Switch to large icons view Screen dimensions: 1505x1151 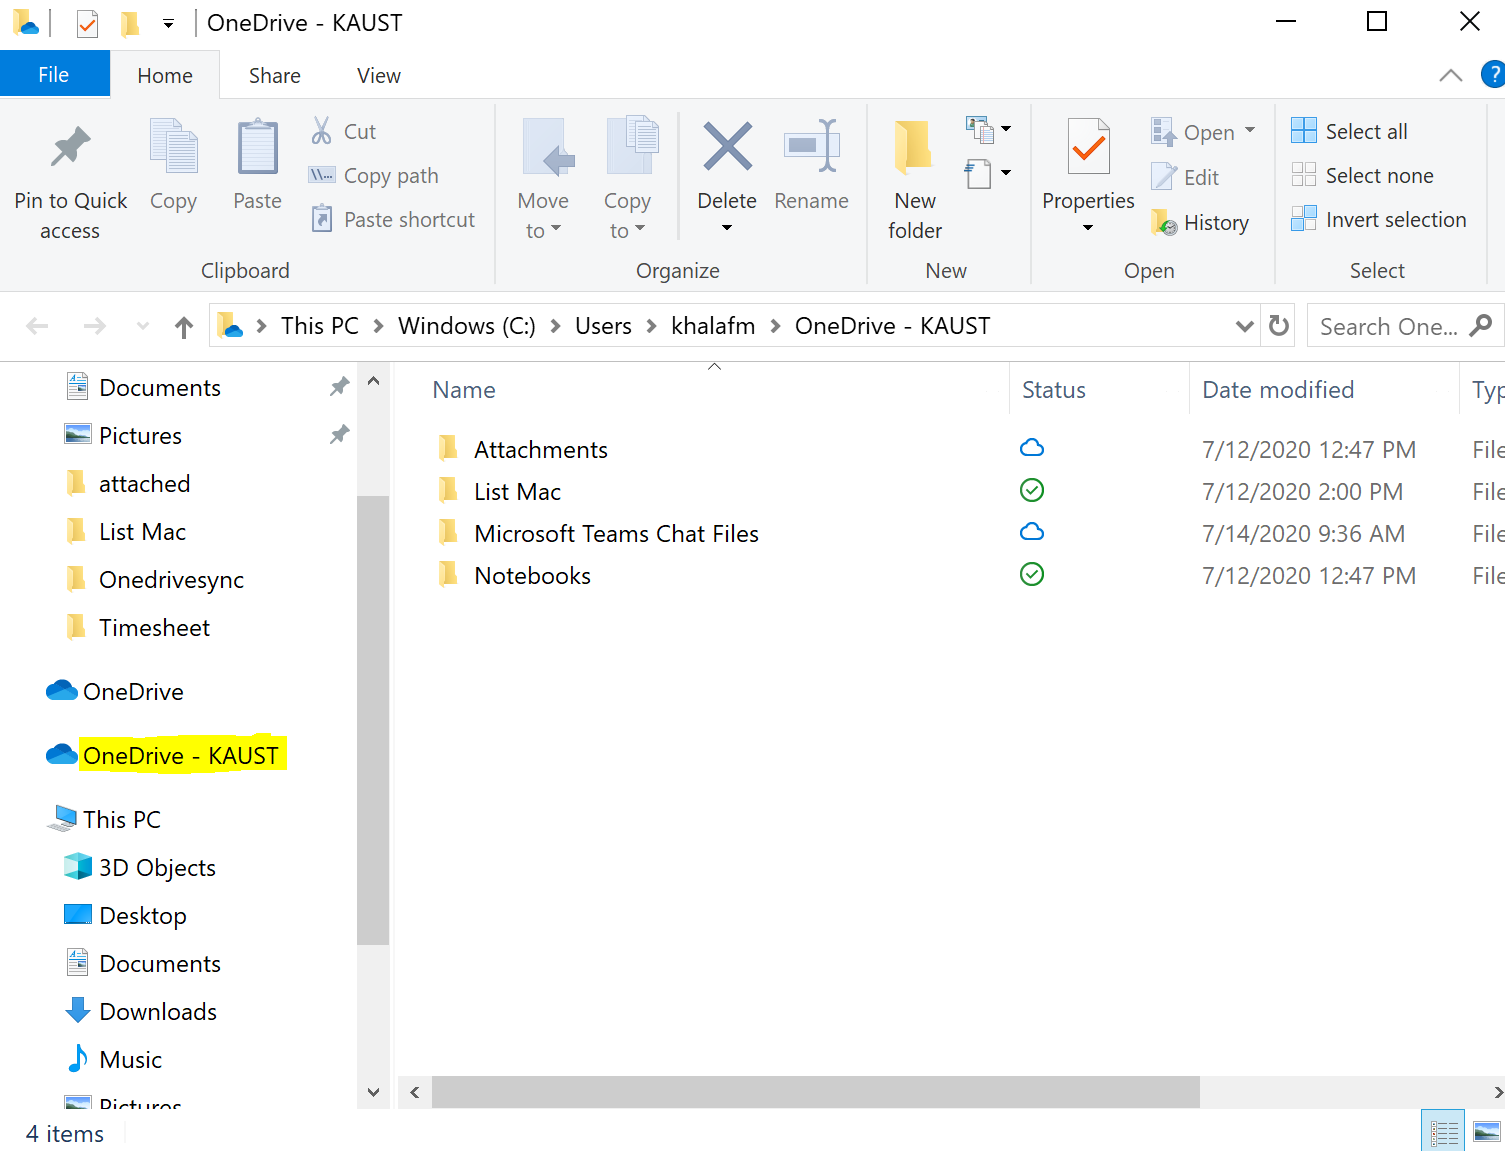click(x=1484, y=1130)
